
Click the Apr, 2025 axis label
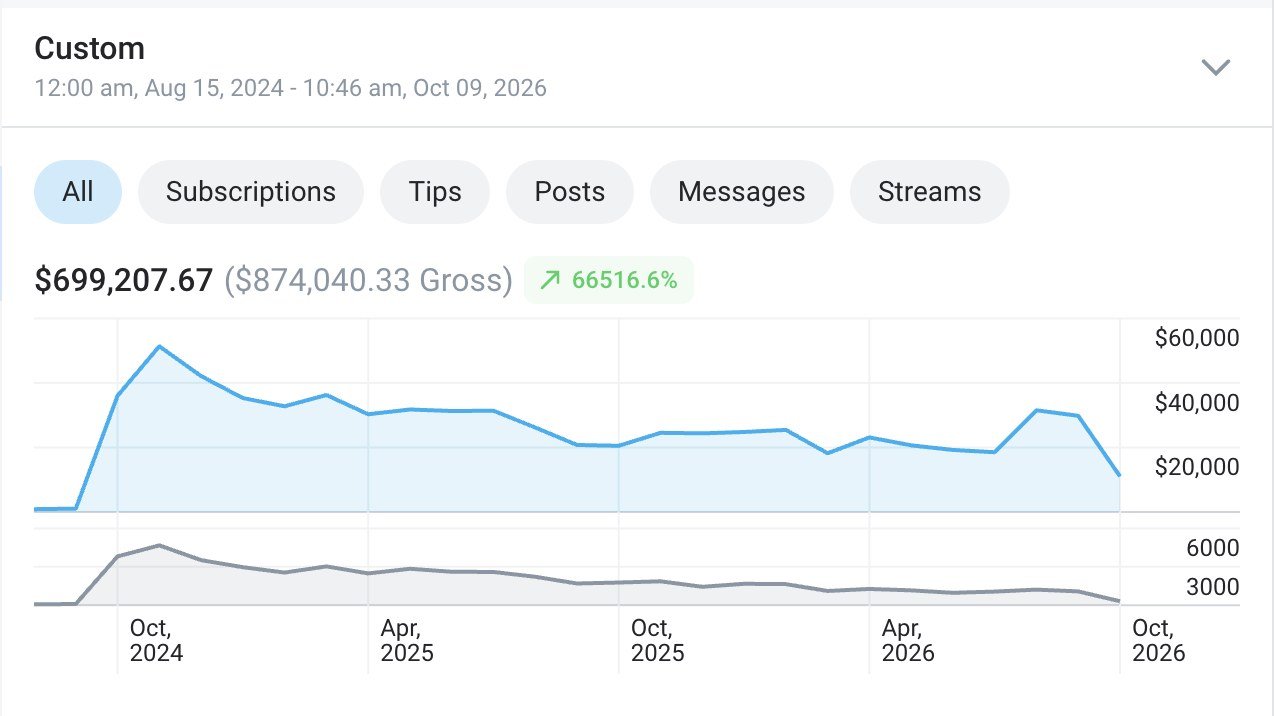pos(407,640)
